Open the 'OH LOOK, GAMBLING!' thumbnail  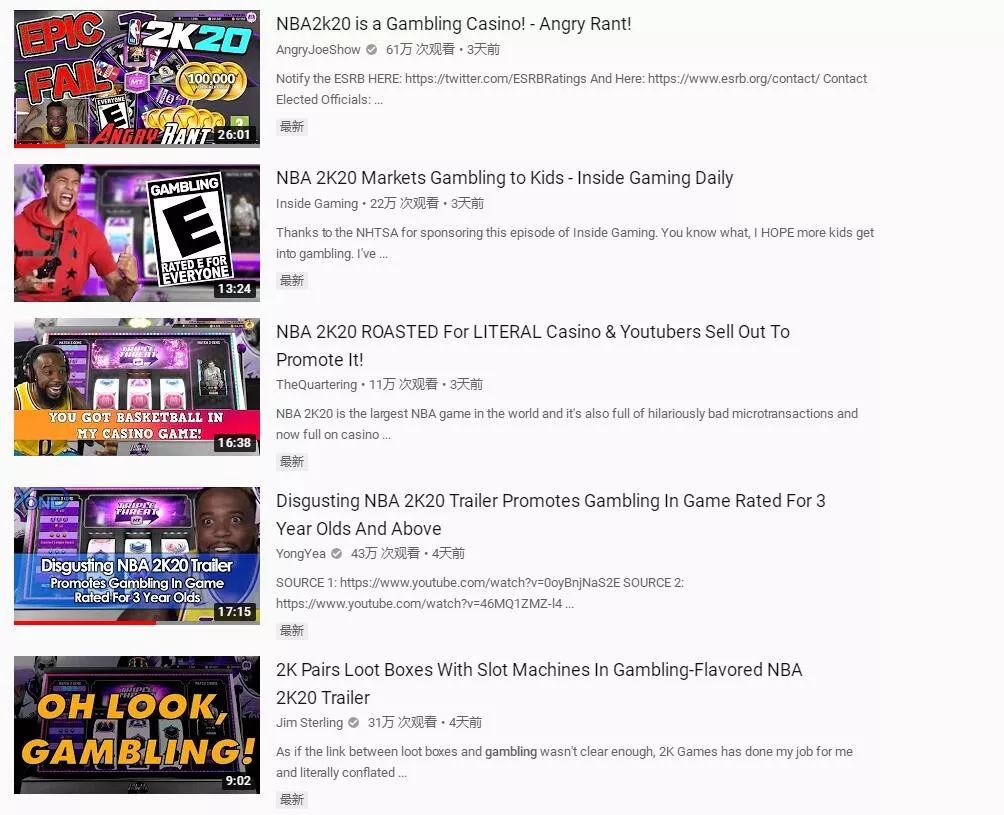click(x=137, y=725)
